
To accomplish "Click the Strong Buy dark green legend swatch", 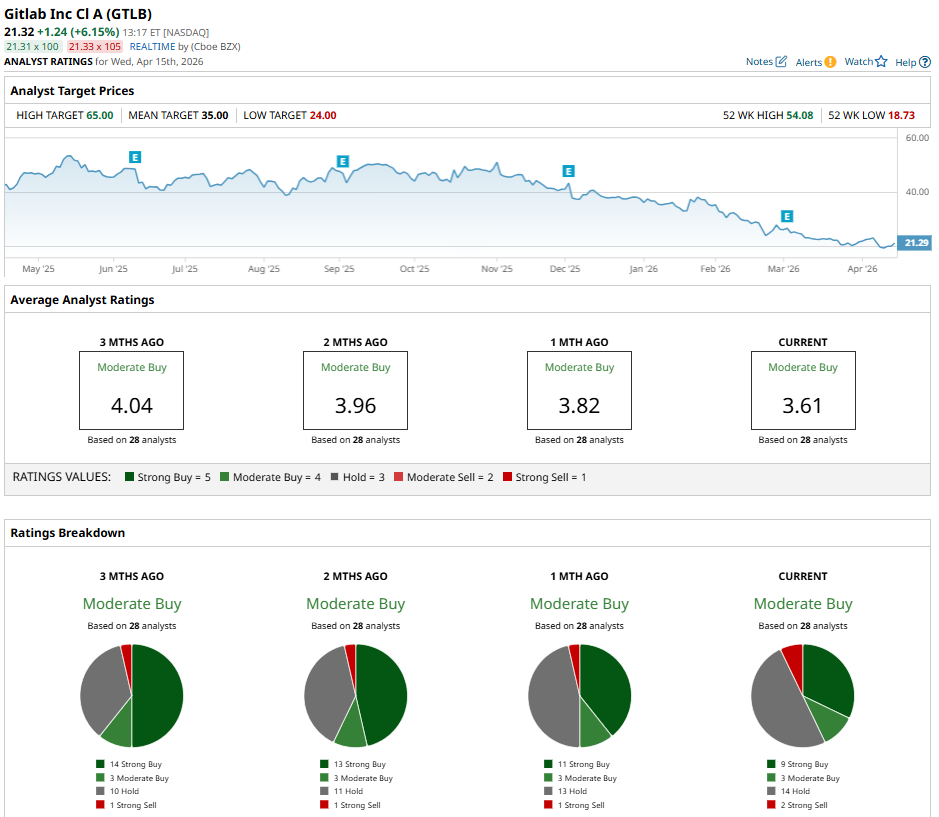I will [x=131, y=477].
